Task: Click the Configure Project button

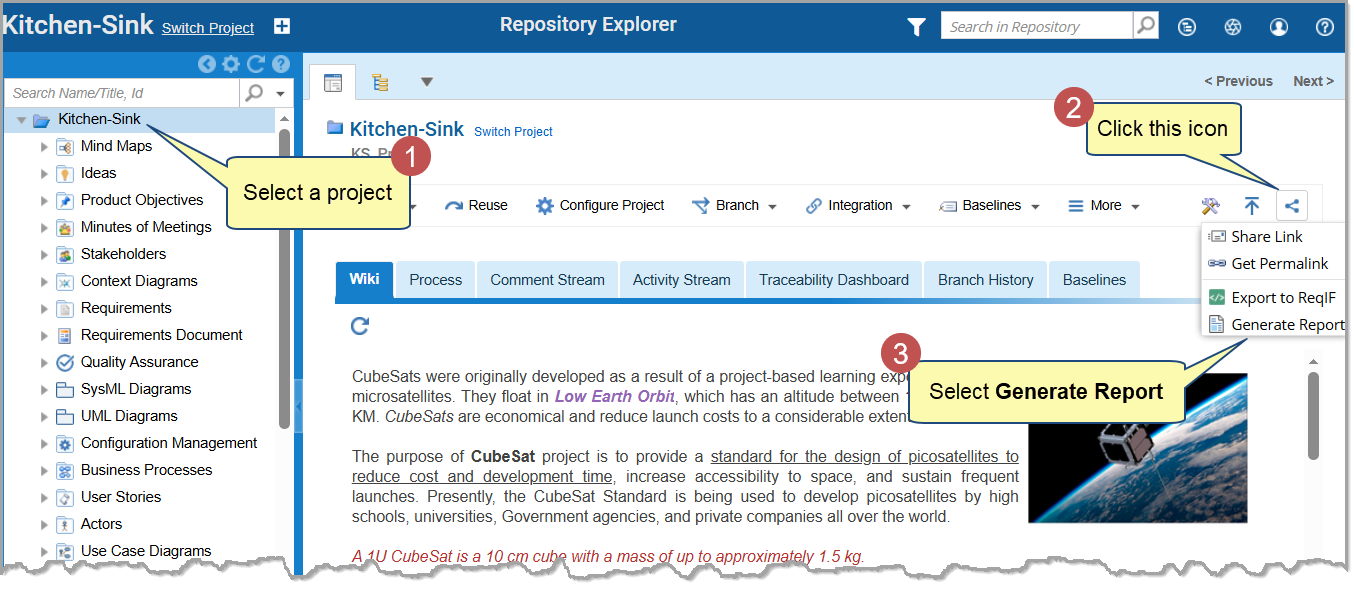Action: point(600,206)
